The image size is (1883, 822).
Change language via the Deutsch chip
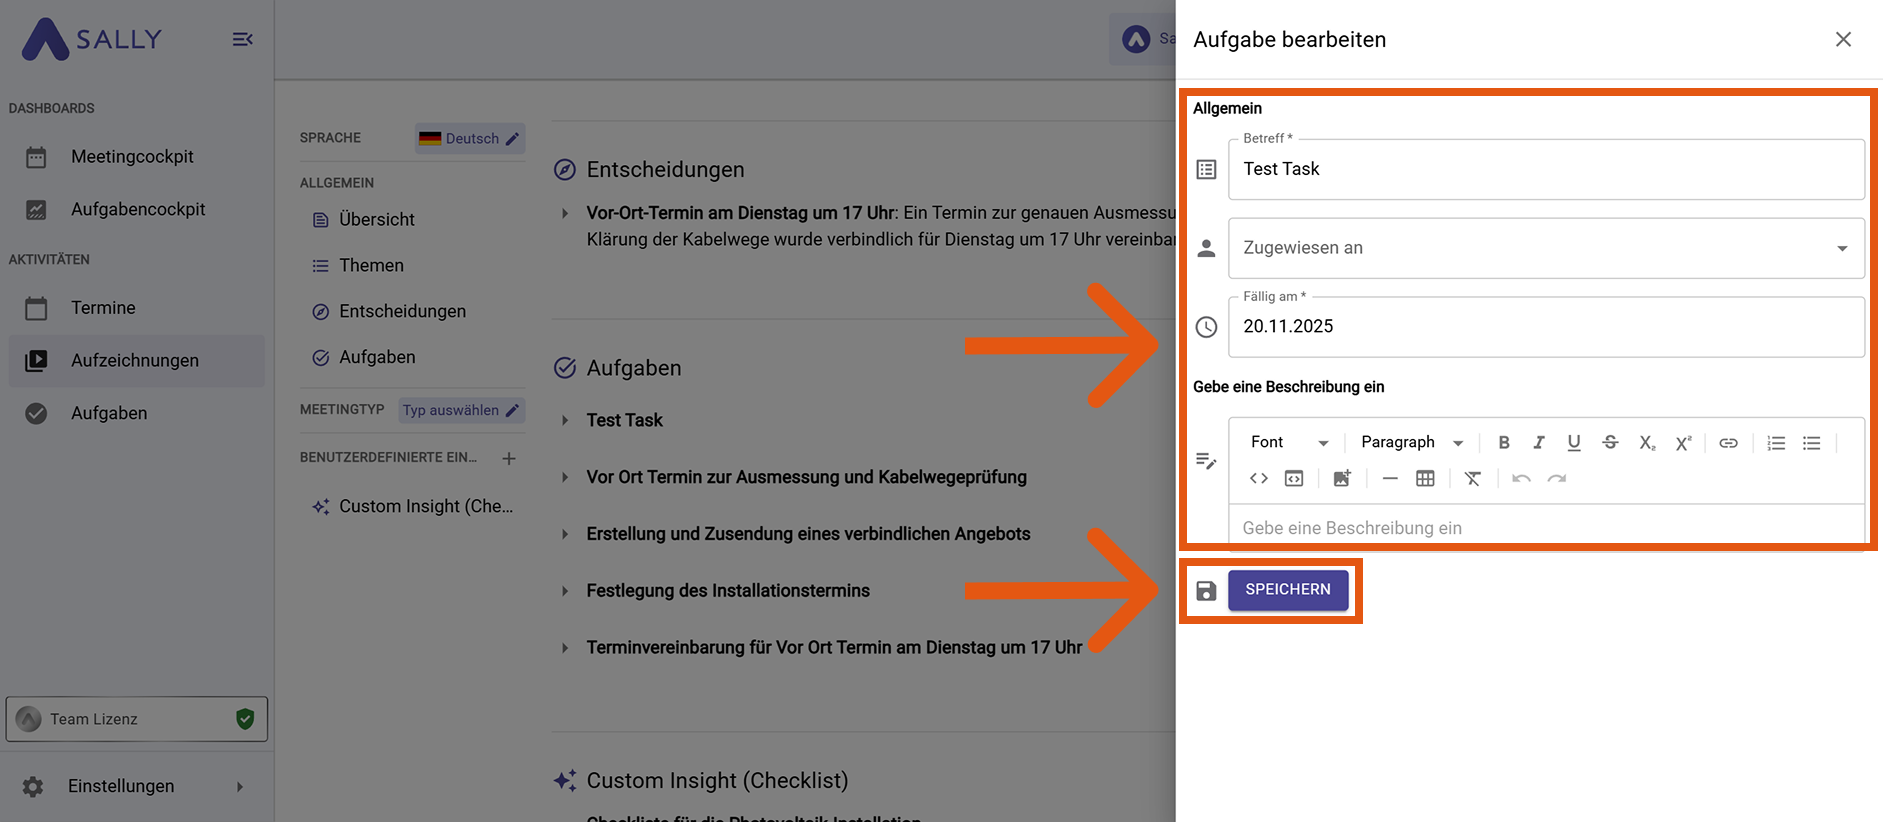click(x=470, y=139)
